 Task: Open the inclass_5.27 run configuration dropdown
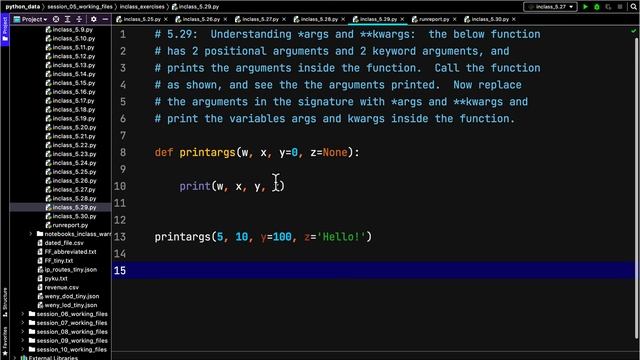point(550,7)
